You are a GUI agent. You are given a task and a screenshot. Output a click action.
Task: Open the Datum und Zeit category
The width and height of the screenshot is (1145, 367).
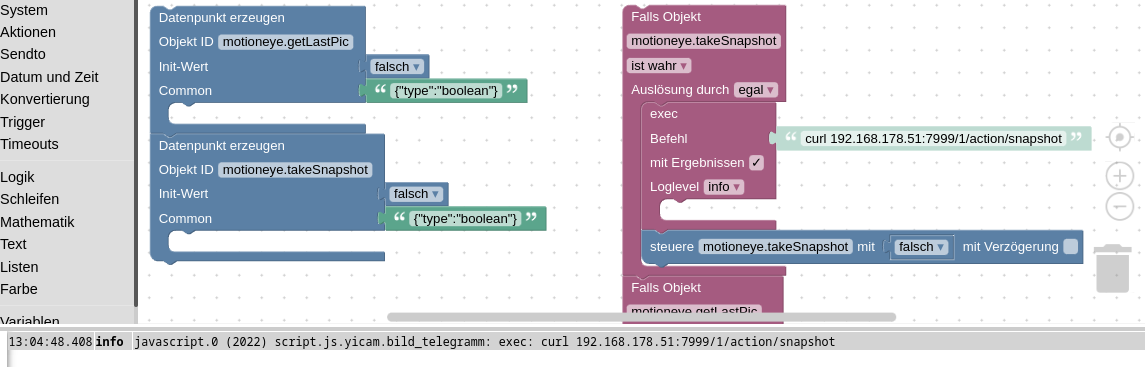pos(49,77)
